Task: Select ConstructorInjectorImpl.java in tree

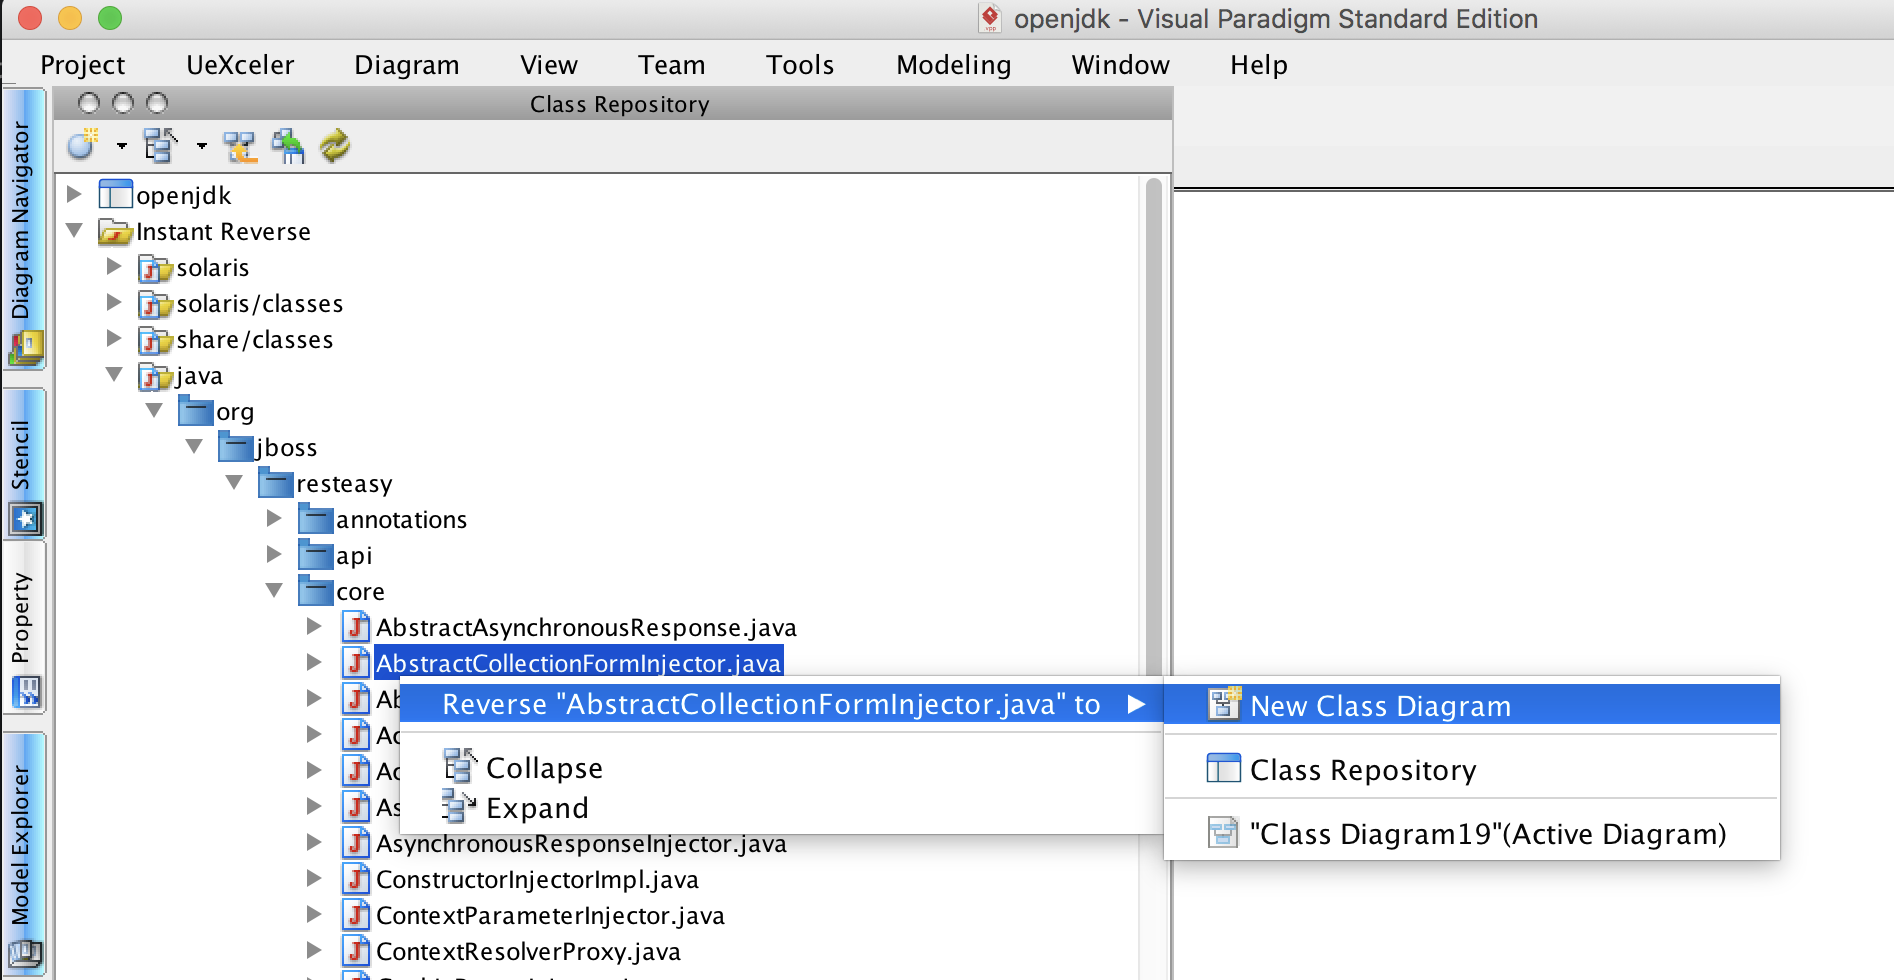Action: point(537,880)
